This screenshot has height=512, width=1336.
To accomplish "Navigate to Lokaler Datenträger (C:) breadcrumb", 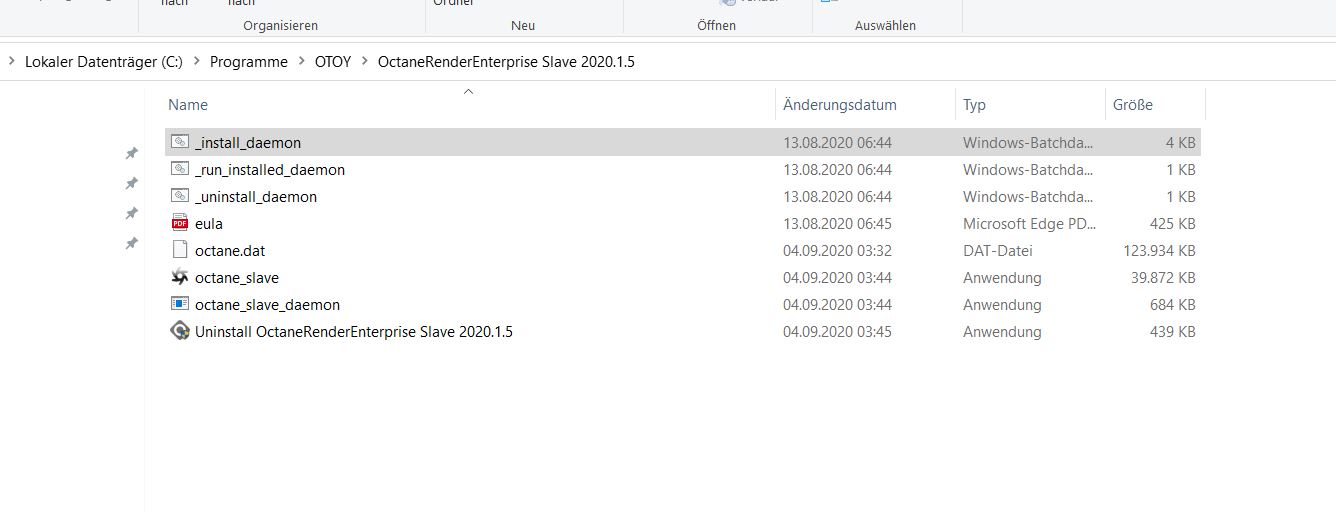I will click(x=104, y=62).
